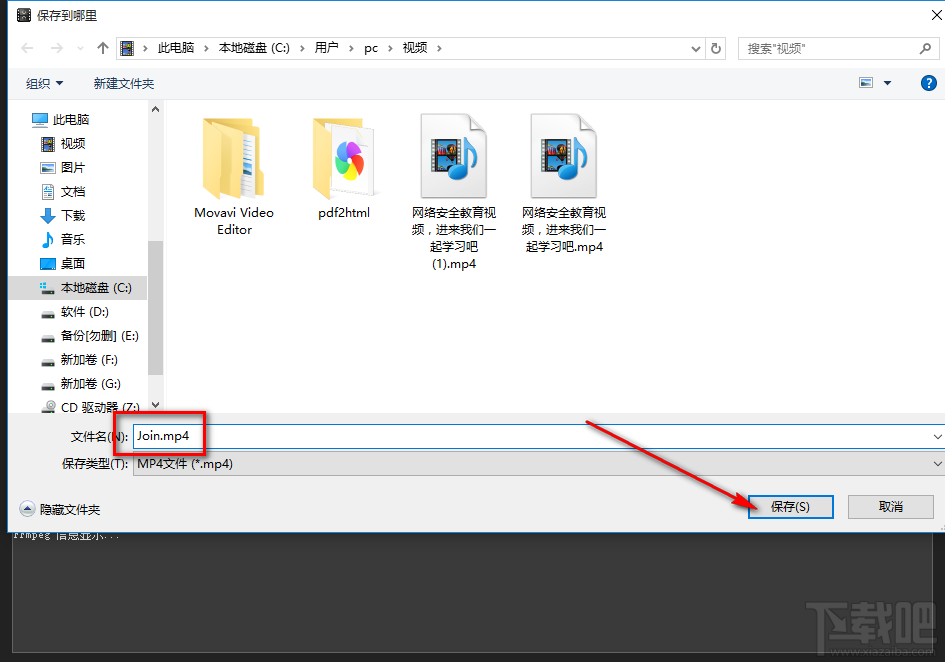This screenshot has height=662, width=945.
Task: Open recent locations dropdown arrow
Action: tap(80, 48)
